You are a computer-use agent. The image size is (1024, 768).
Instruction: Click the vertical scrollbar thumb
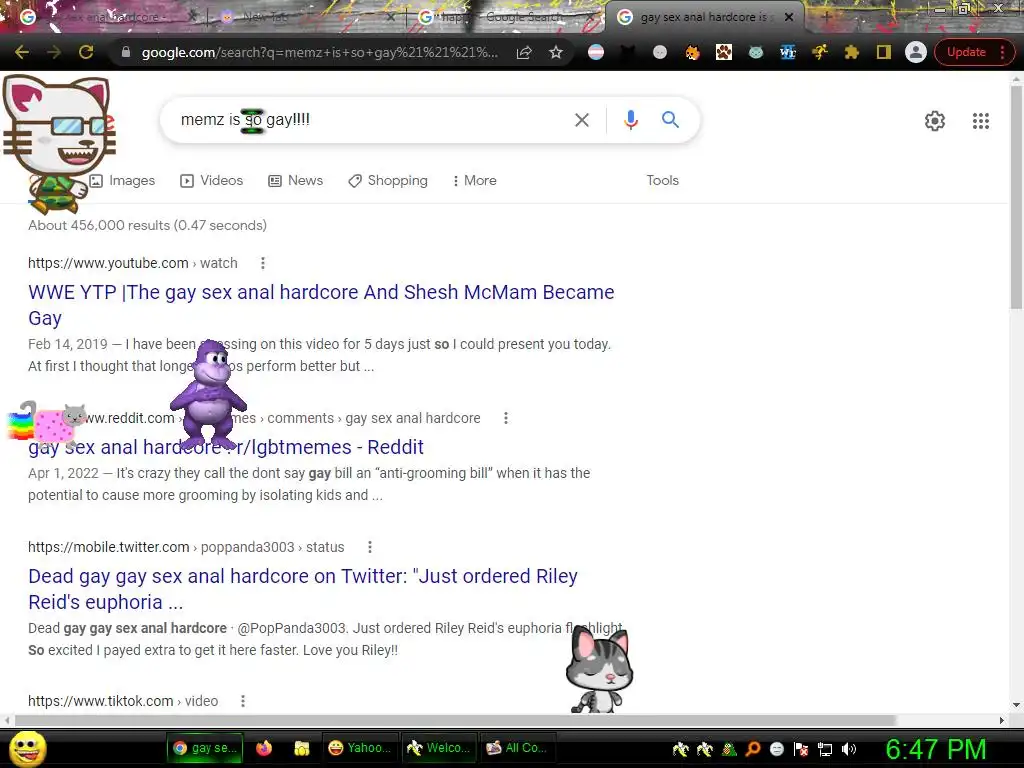[1017, 196]
